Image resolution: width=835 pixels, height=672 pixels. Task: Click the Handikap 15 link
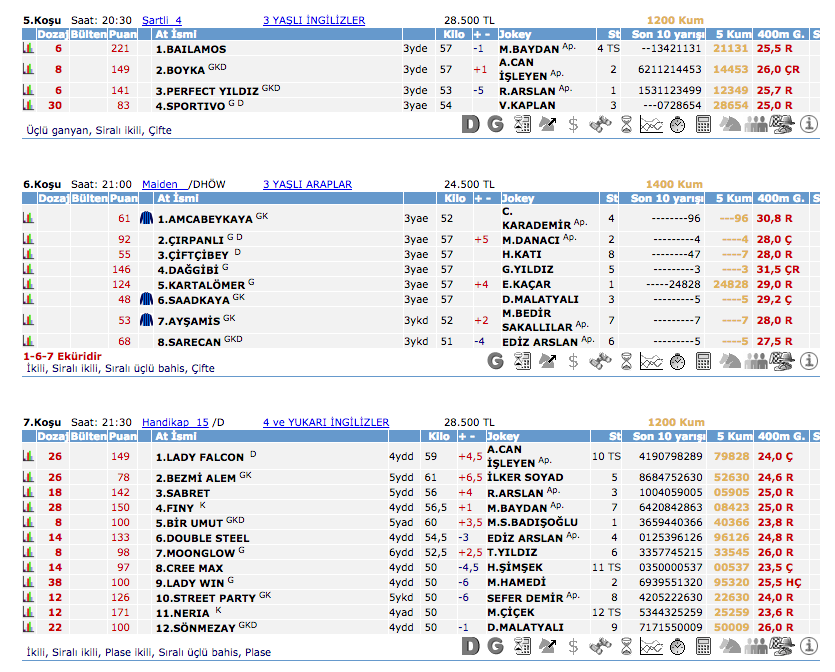point(175,423)
